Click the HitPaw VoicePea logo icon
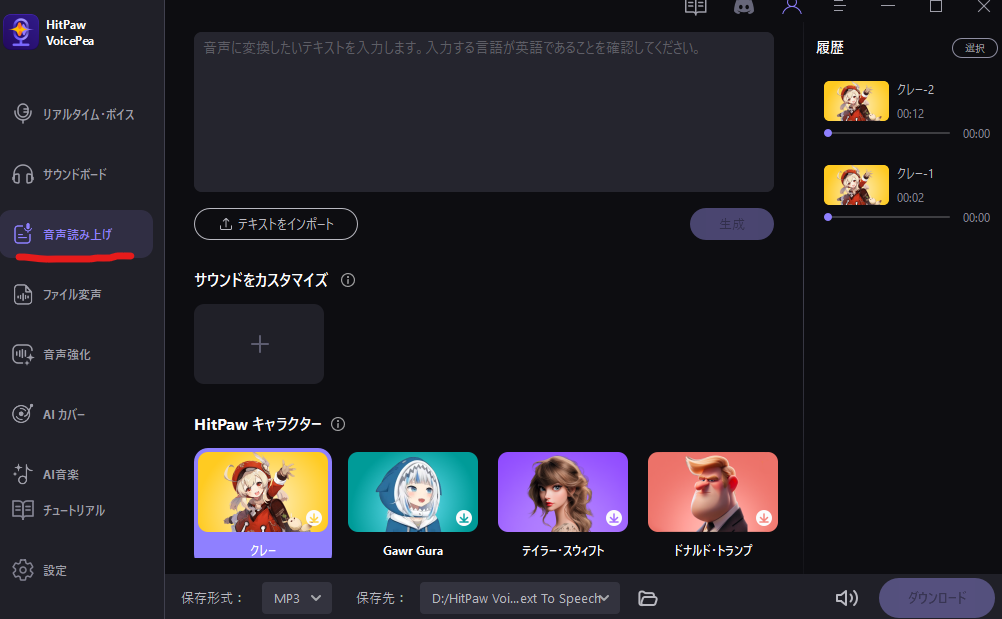 click(x=21, y=32)
